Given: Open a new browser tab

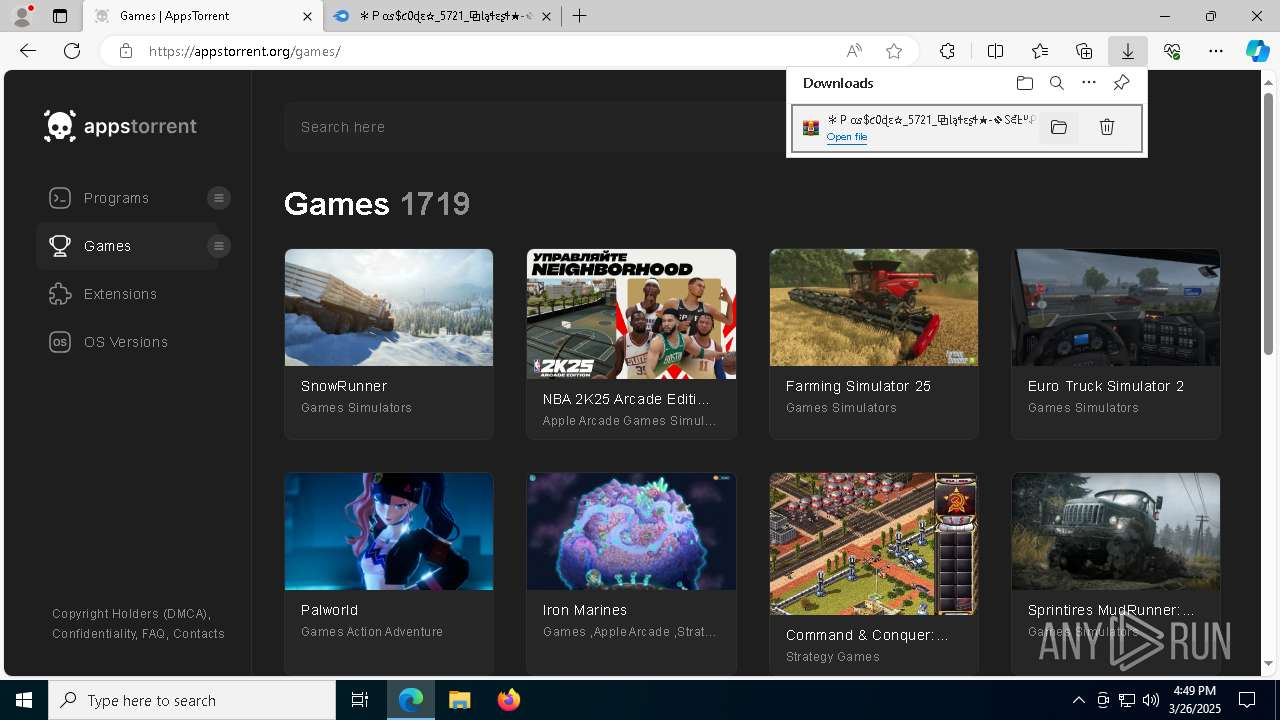Looking at the screenshot, I should [x=580, y=16].
